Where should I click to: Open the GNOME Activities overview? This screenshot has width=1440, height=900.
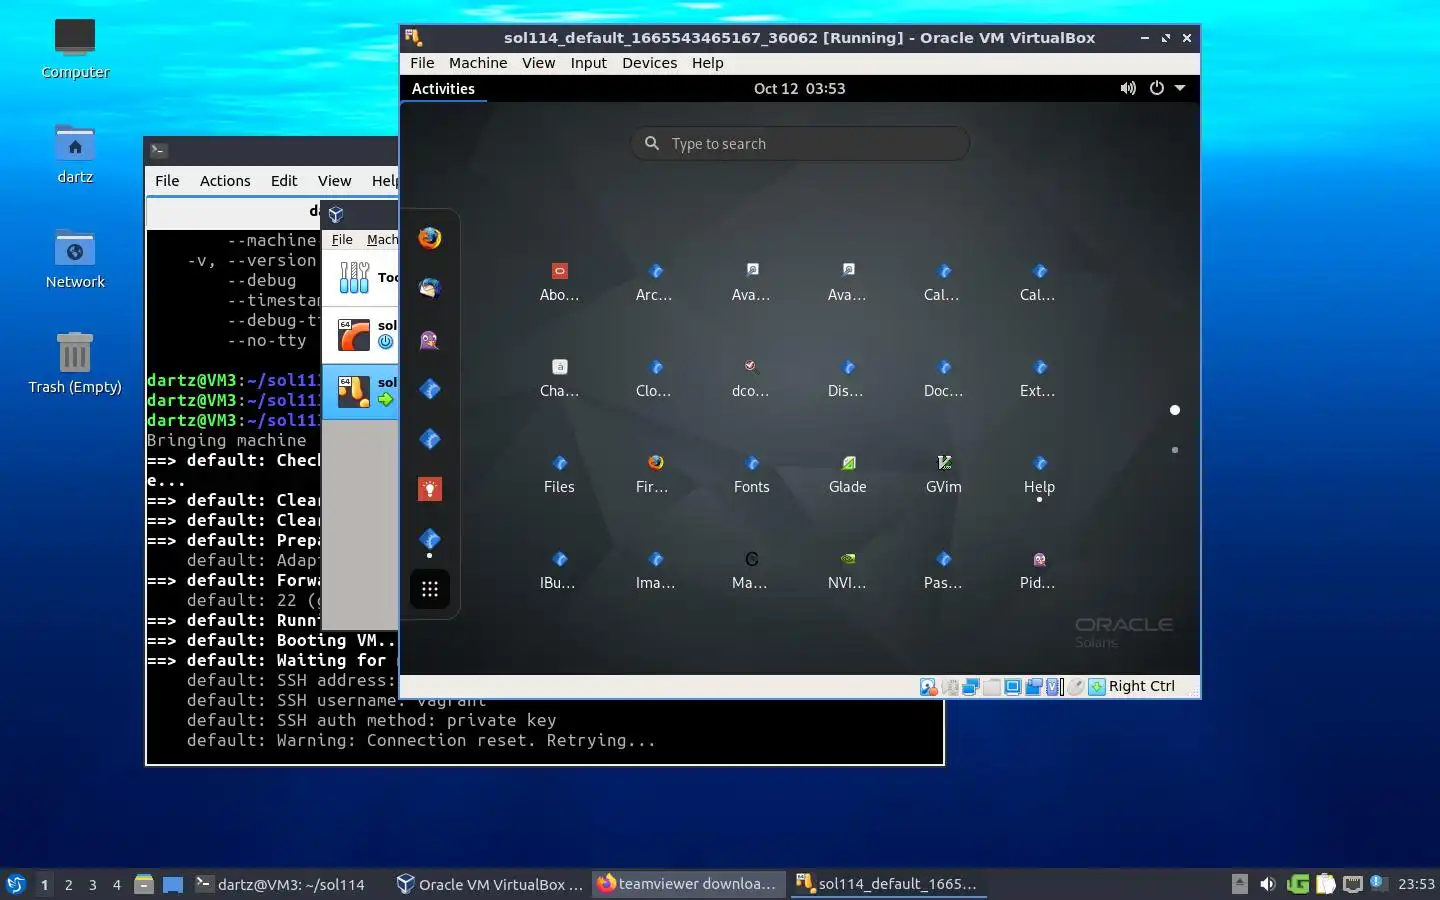pyautogui.click(x=443, y=88)
